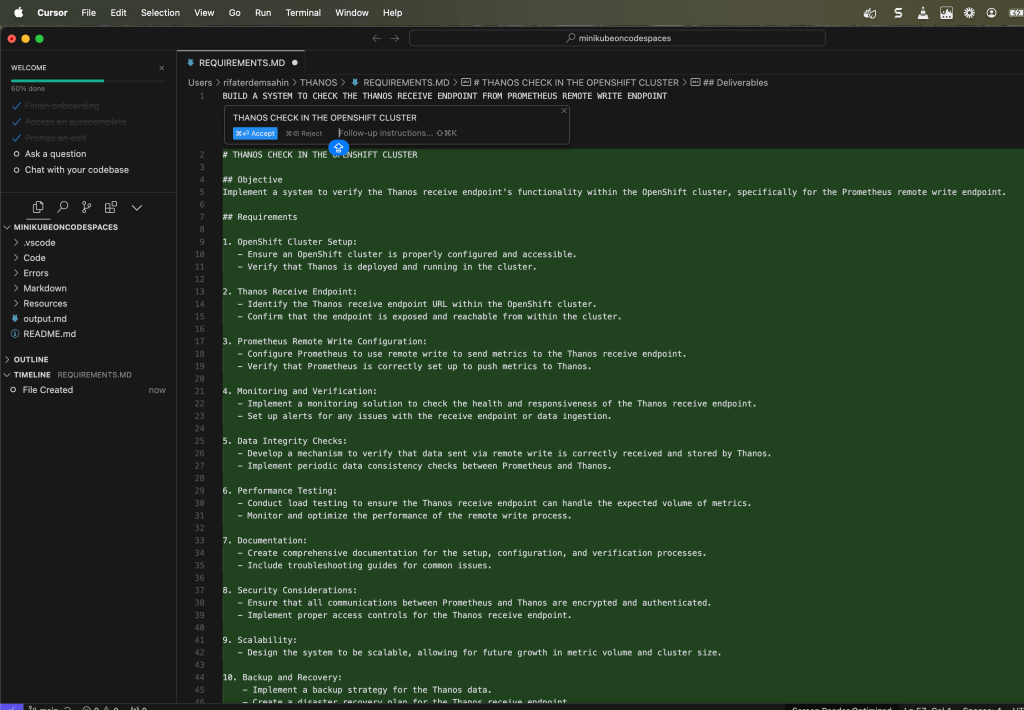This screenshot has height=710, width=1024.
Task: Open the Run menu
Action: click(263, 12)
